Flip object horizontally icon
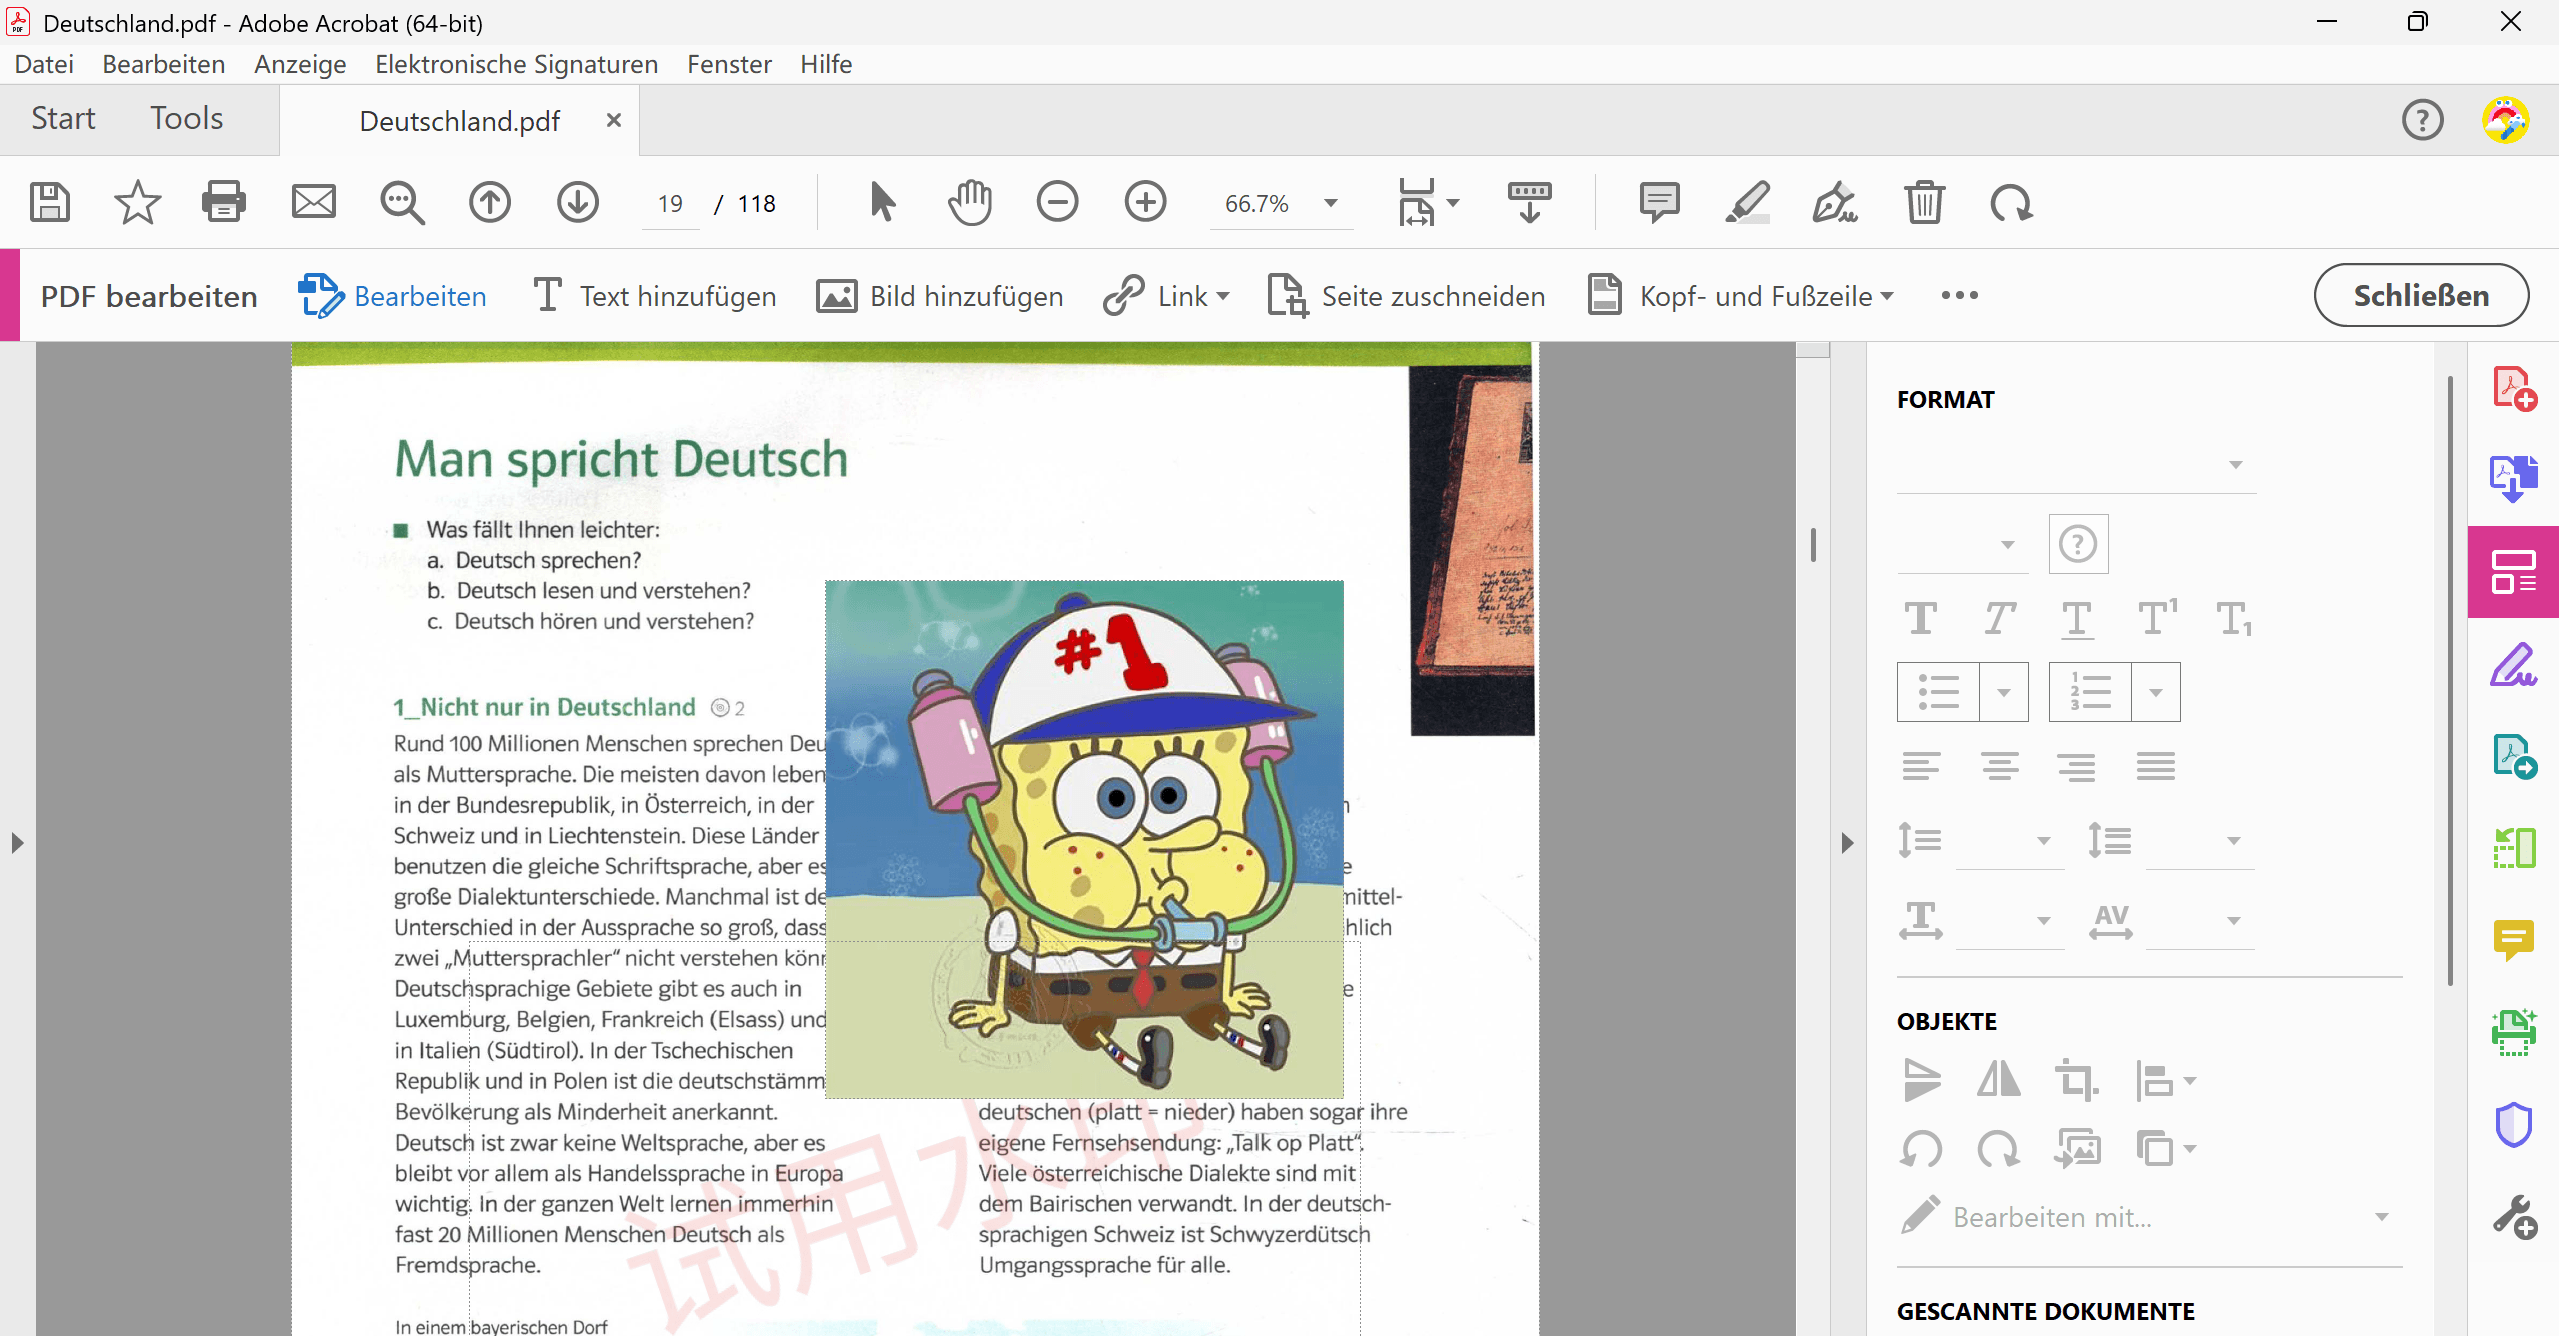The image size is (2559, 1336). pyautogui.click(x=1998, y=1081)
